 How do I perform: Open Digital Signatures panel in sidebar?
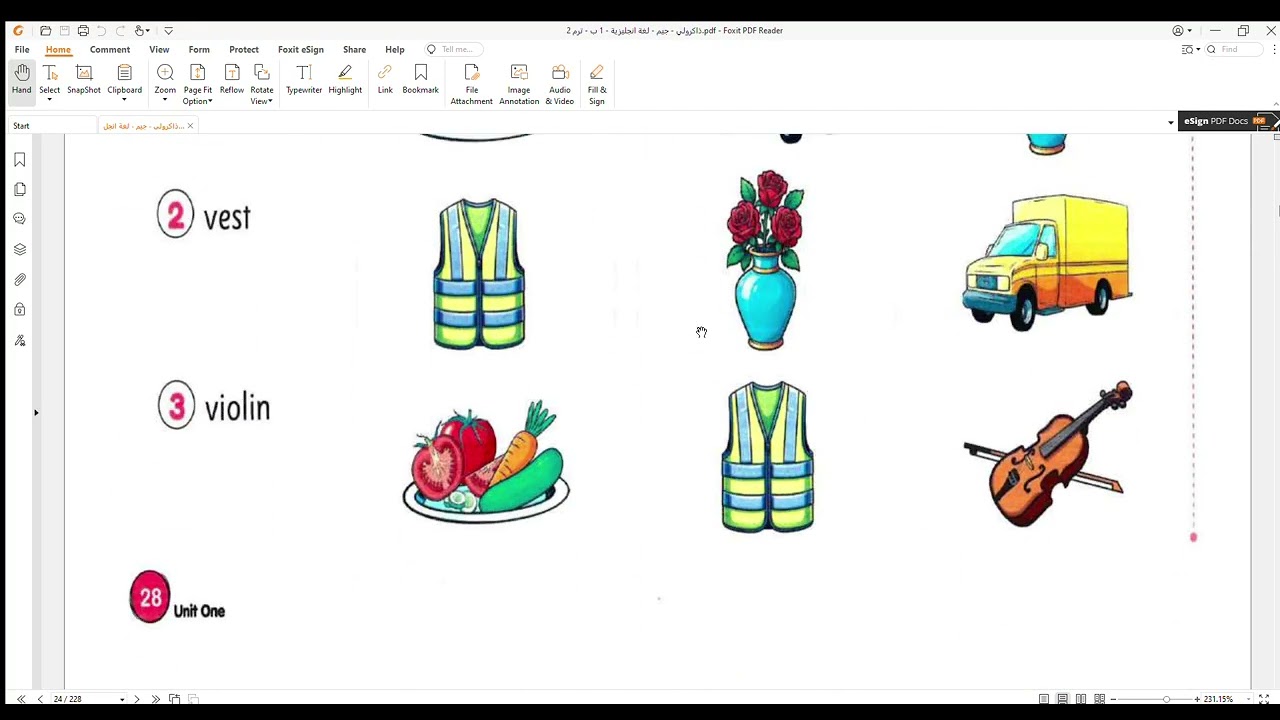(19, 341)
